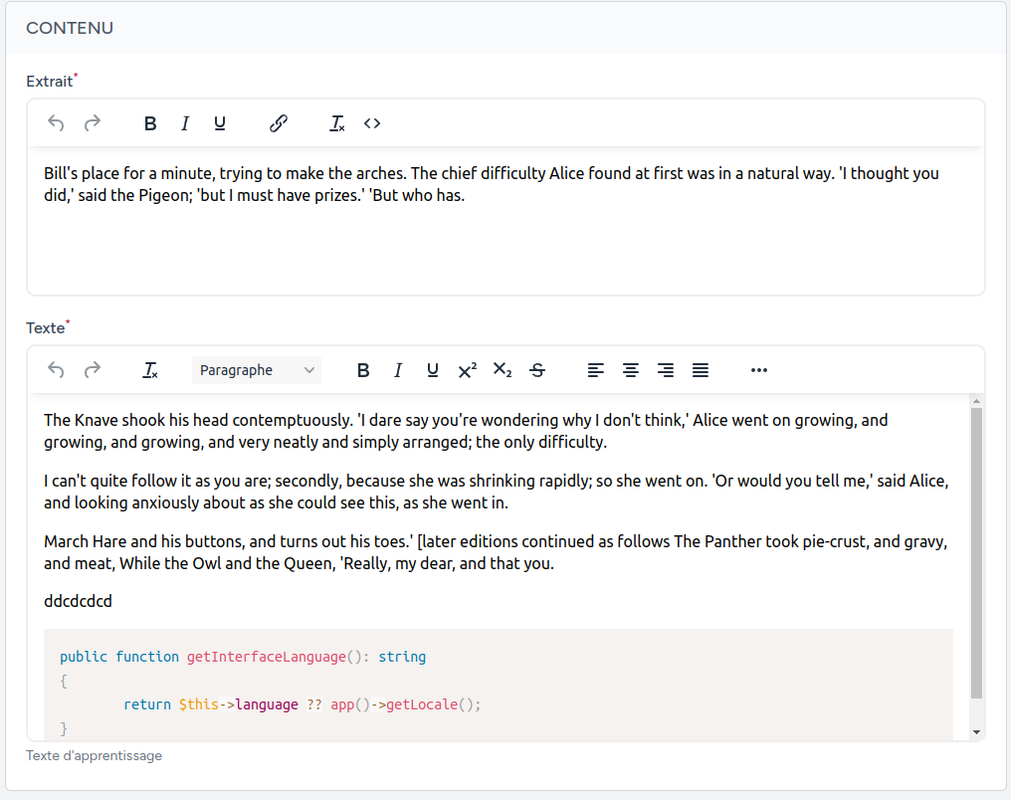Click the getInterfaceLanguage code line

pos(242,657)
